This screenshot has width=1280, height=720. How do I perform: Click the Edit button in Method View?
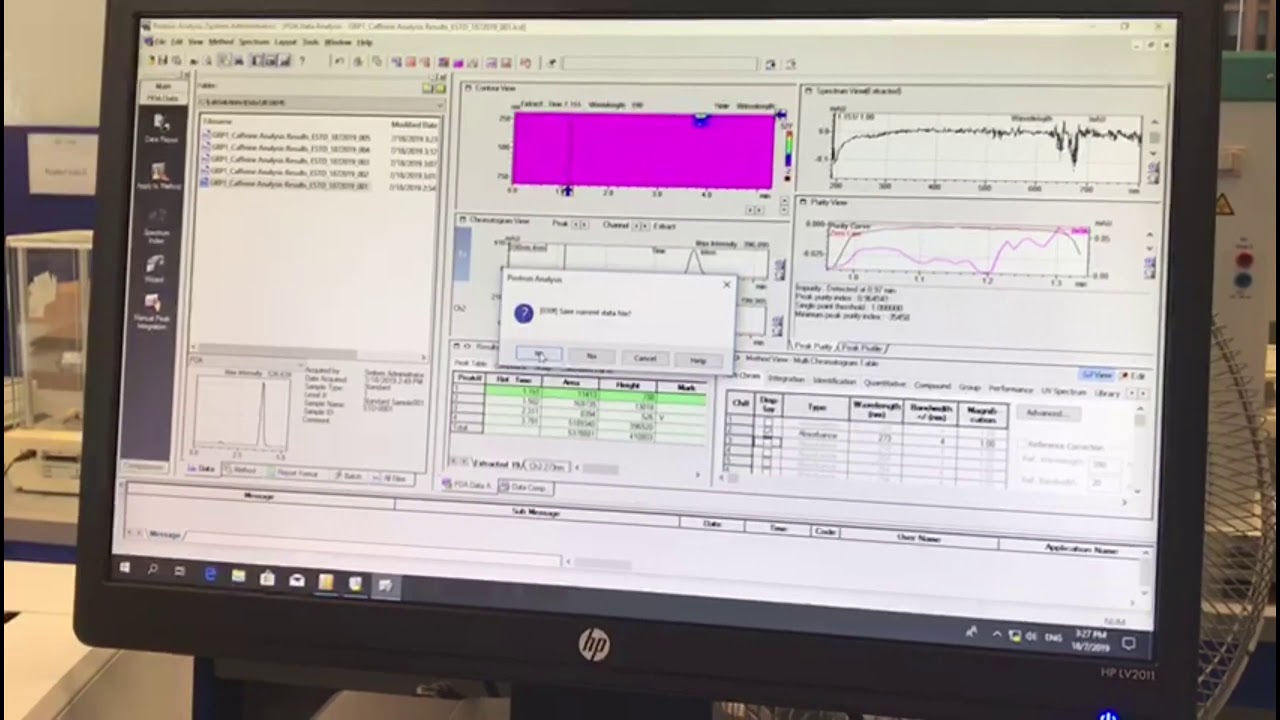click(x=1134, y=376)
